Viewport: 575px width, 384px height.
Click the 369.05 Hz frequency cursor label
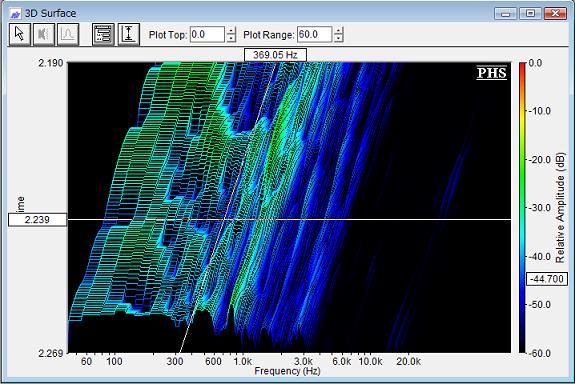click(275, 55)
